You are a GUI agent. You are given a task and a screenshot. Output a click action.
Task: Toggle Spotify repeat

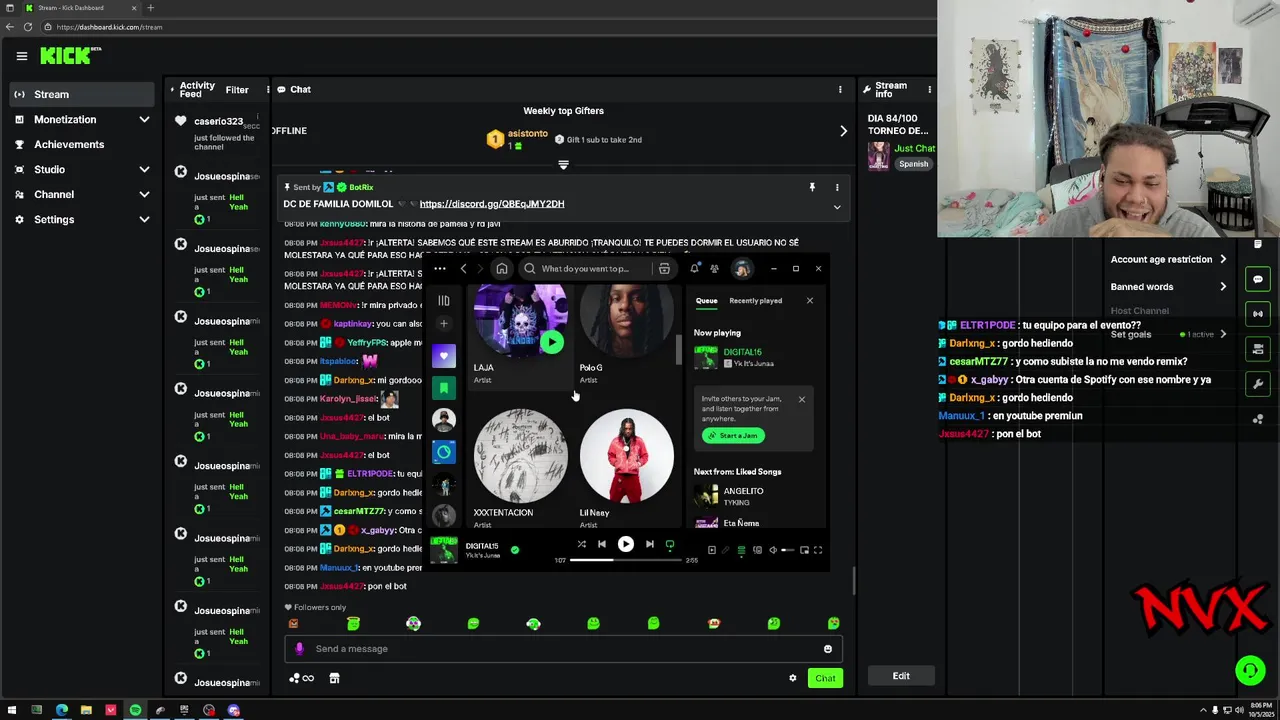click(670, 544)
